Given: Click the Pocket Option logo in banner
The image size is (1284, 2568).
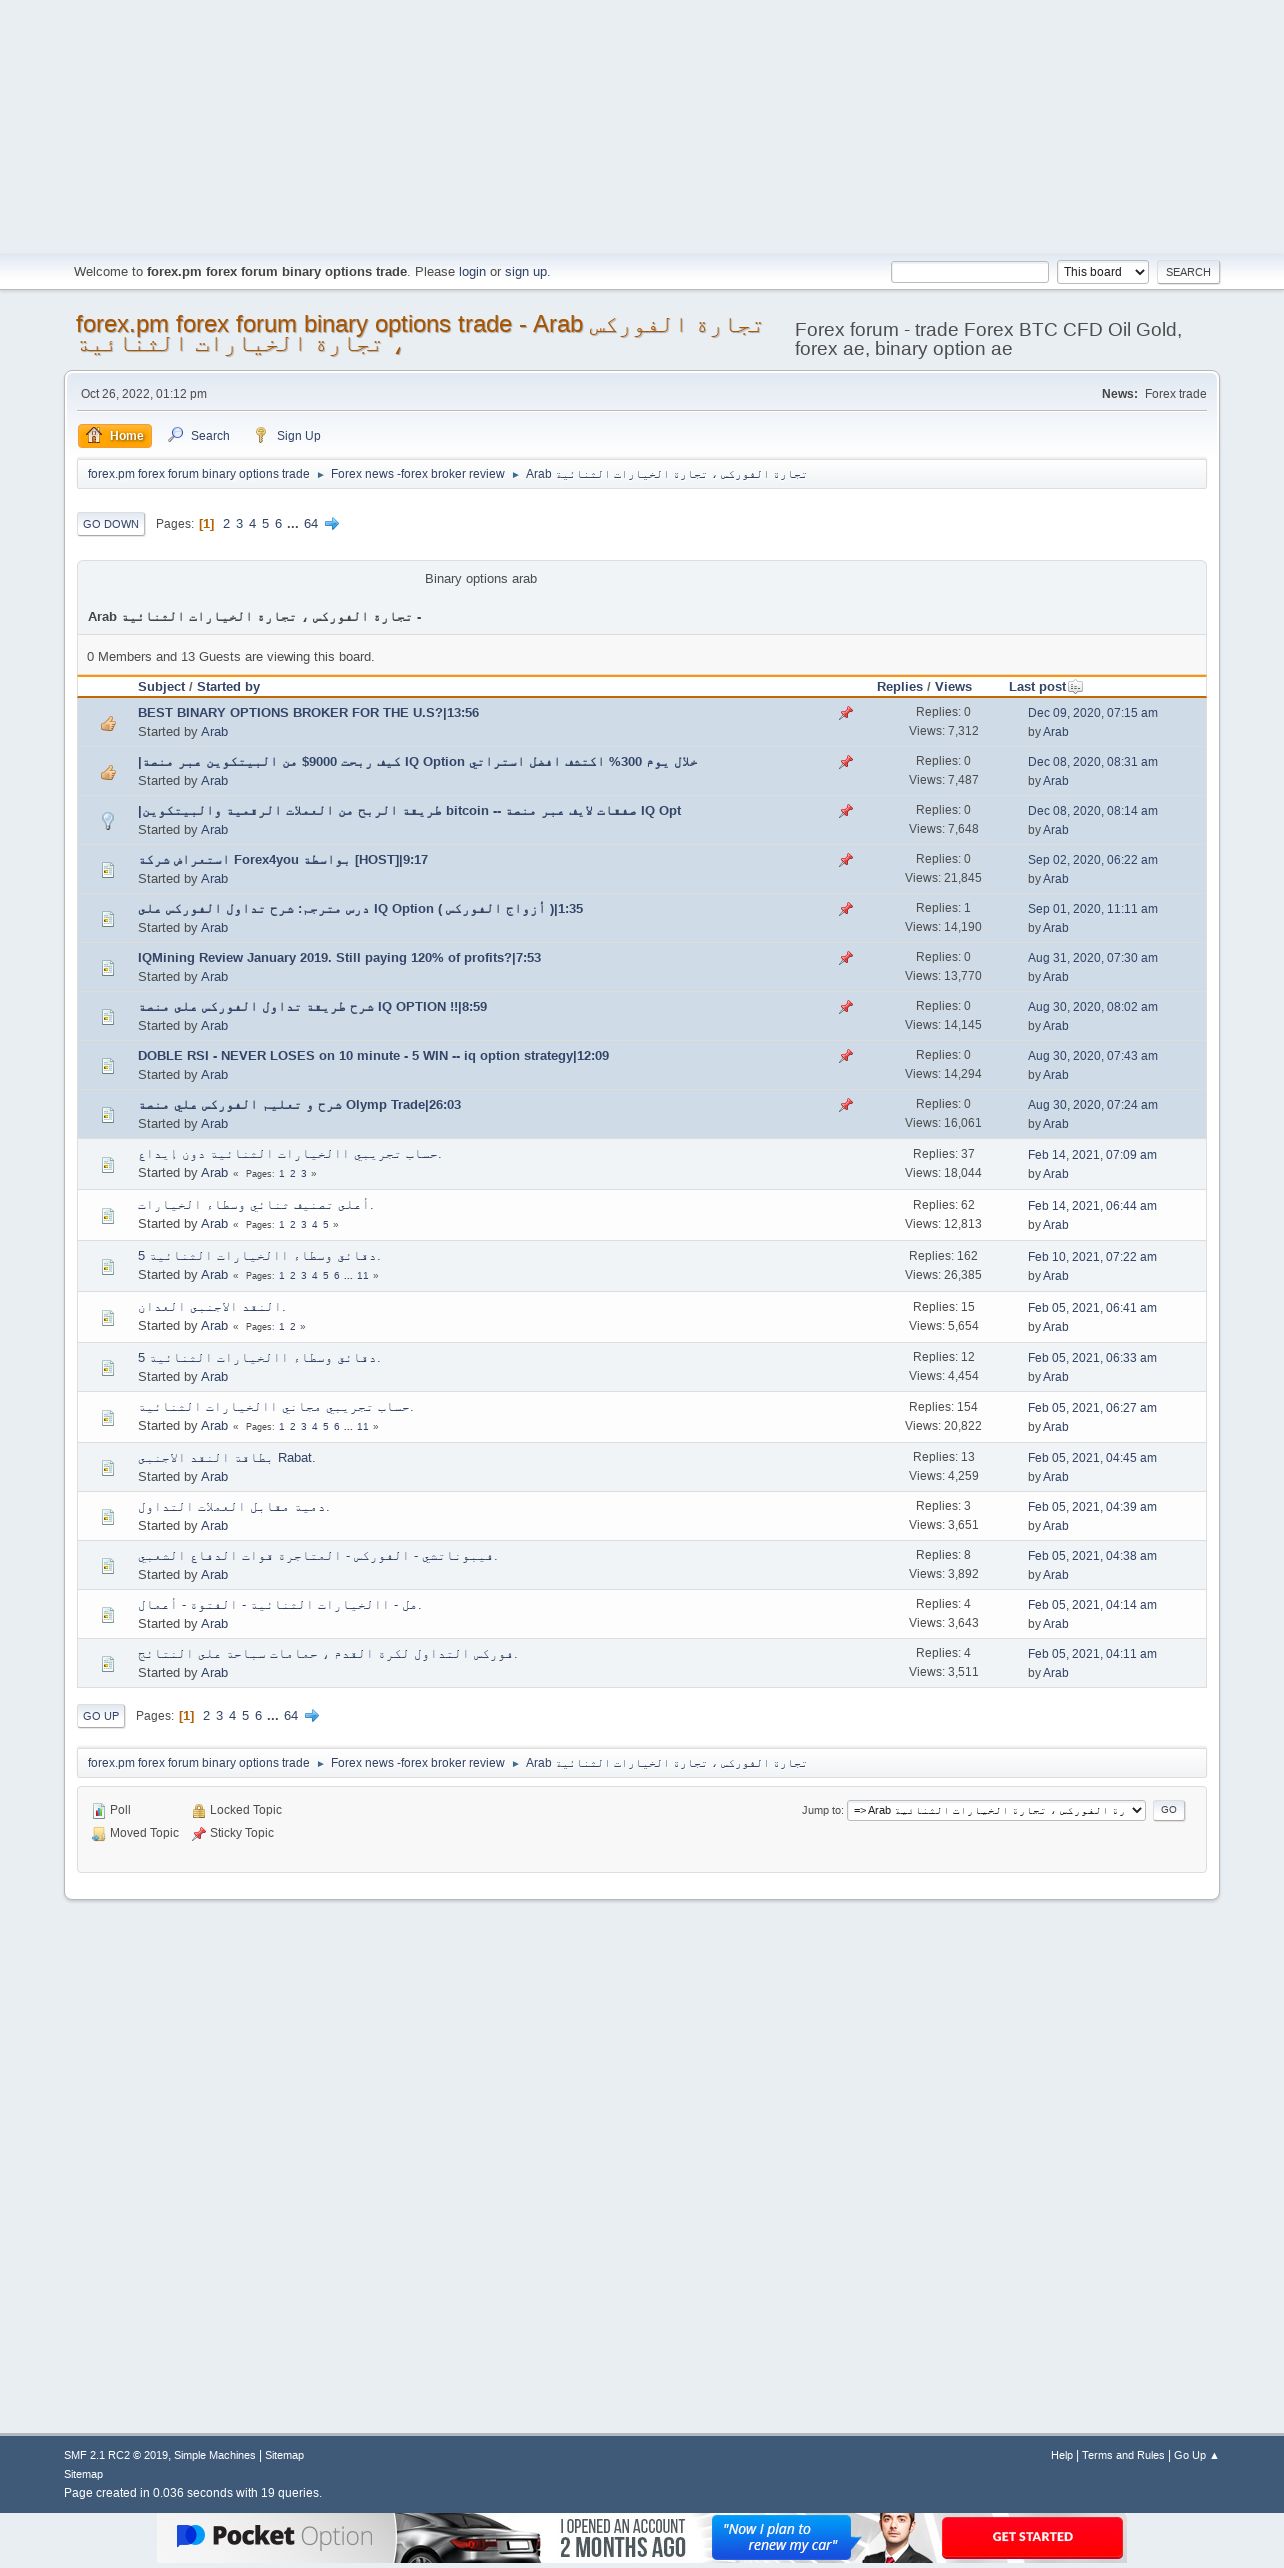Looking at the screenshot, I should pyautogui.click(x=274, y=2536).
